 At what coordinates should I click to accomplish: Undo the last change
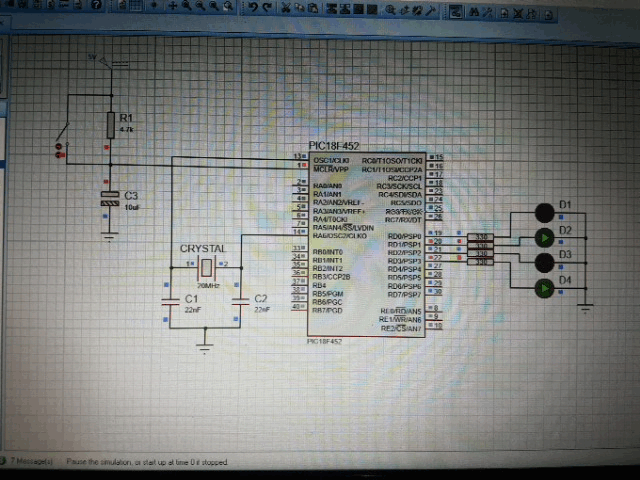(x=253, y=7)
